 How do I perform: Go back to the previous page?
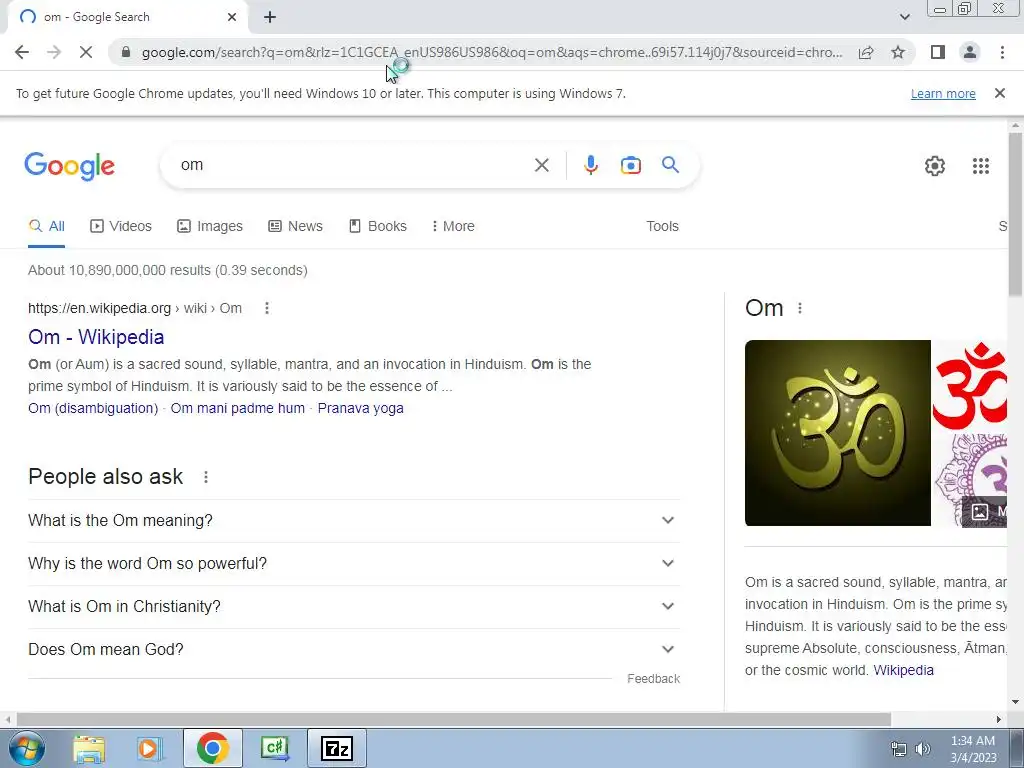point(22,52)
